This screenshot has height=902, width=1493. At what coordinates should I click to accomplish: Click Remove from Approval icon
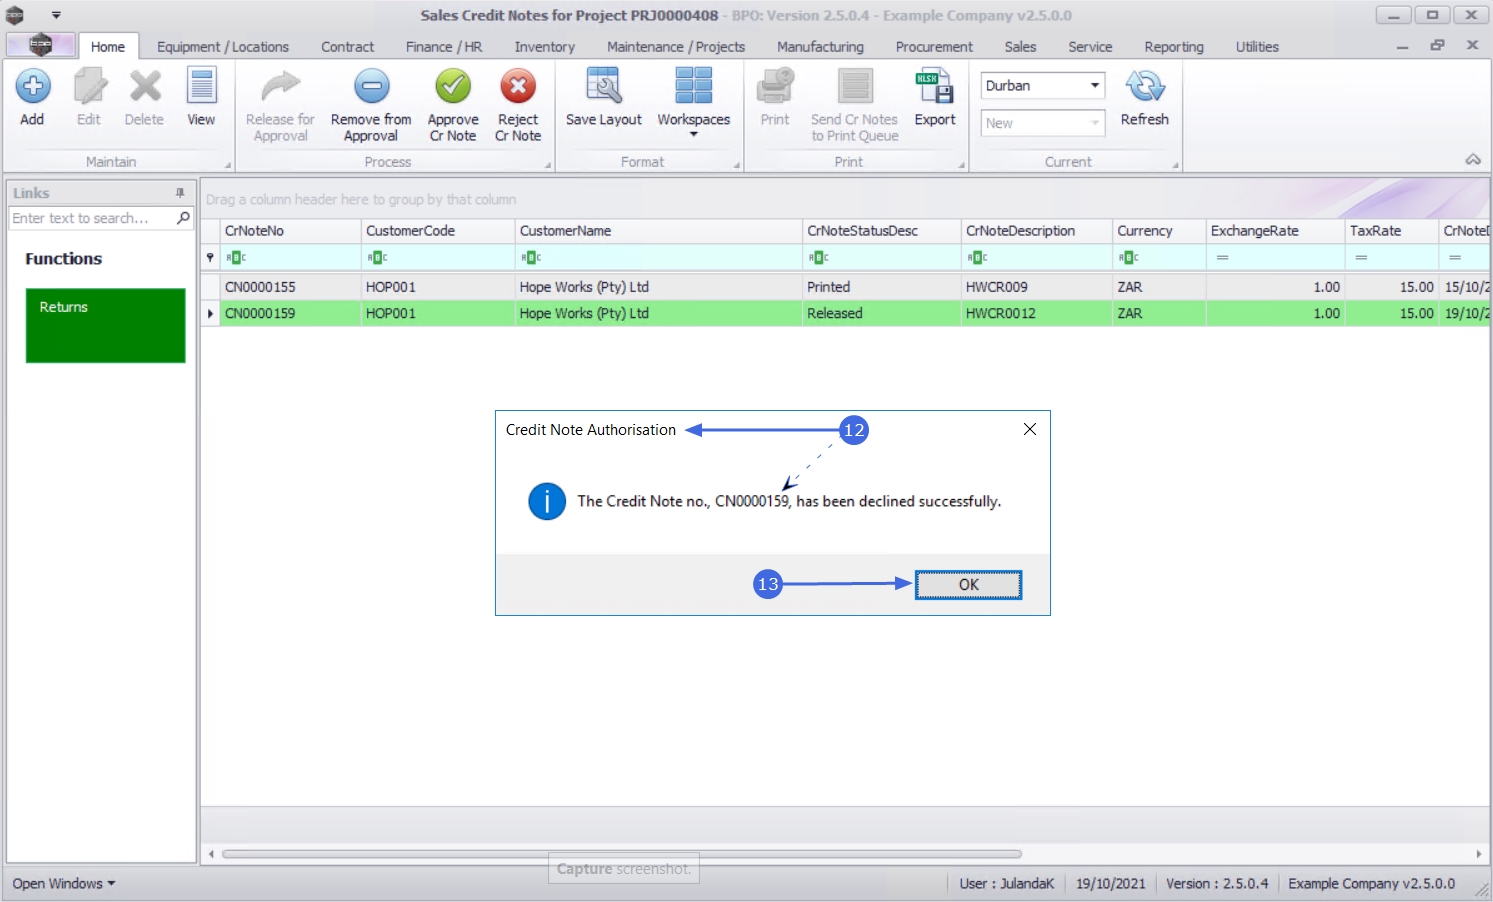371,87
